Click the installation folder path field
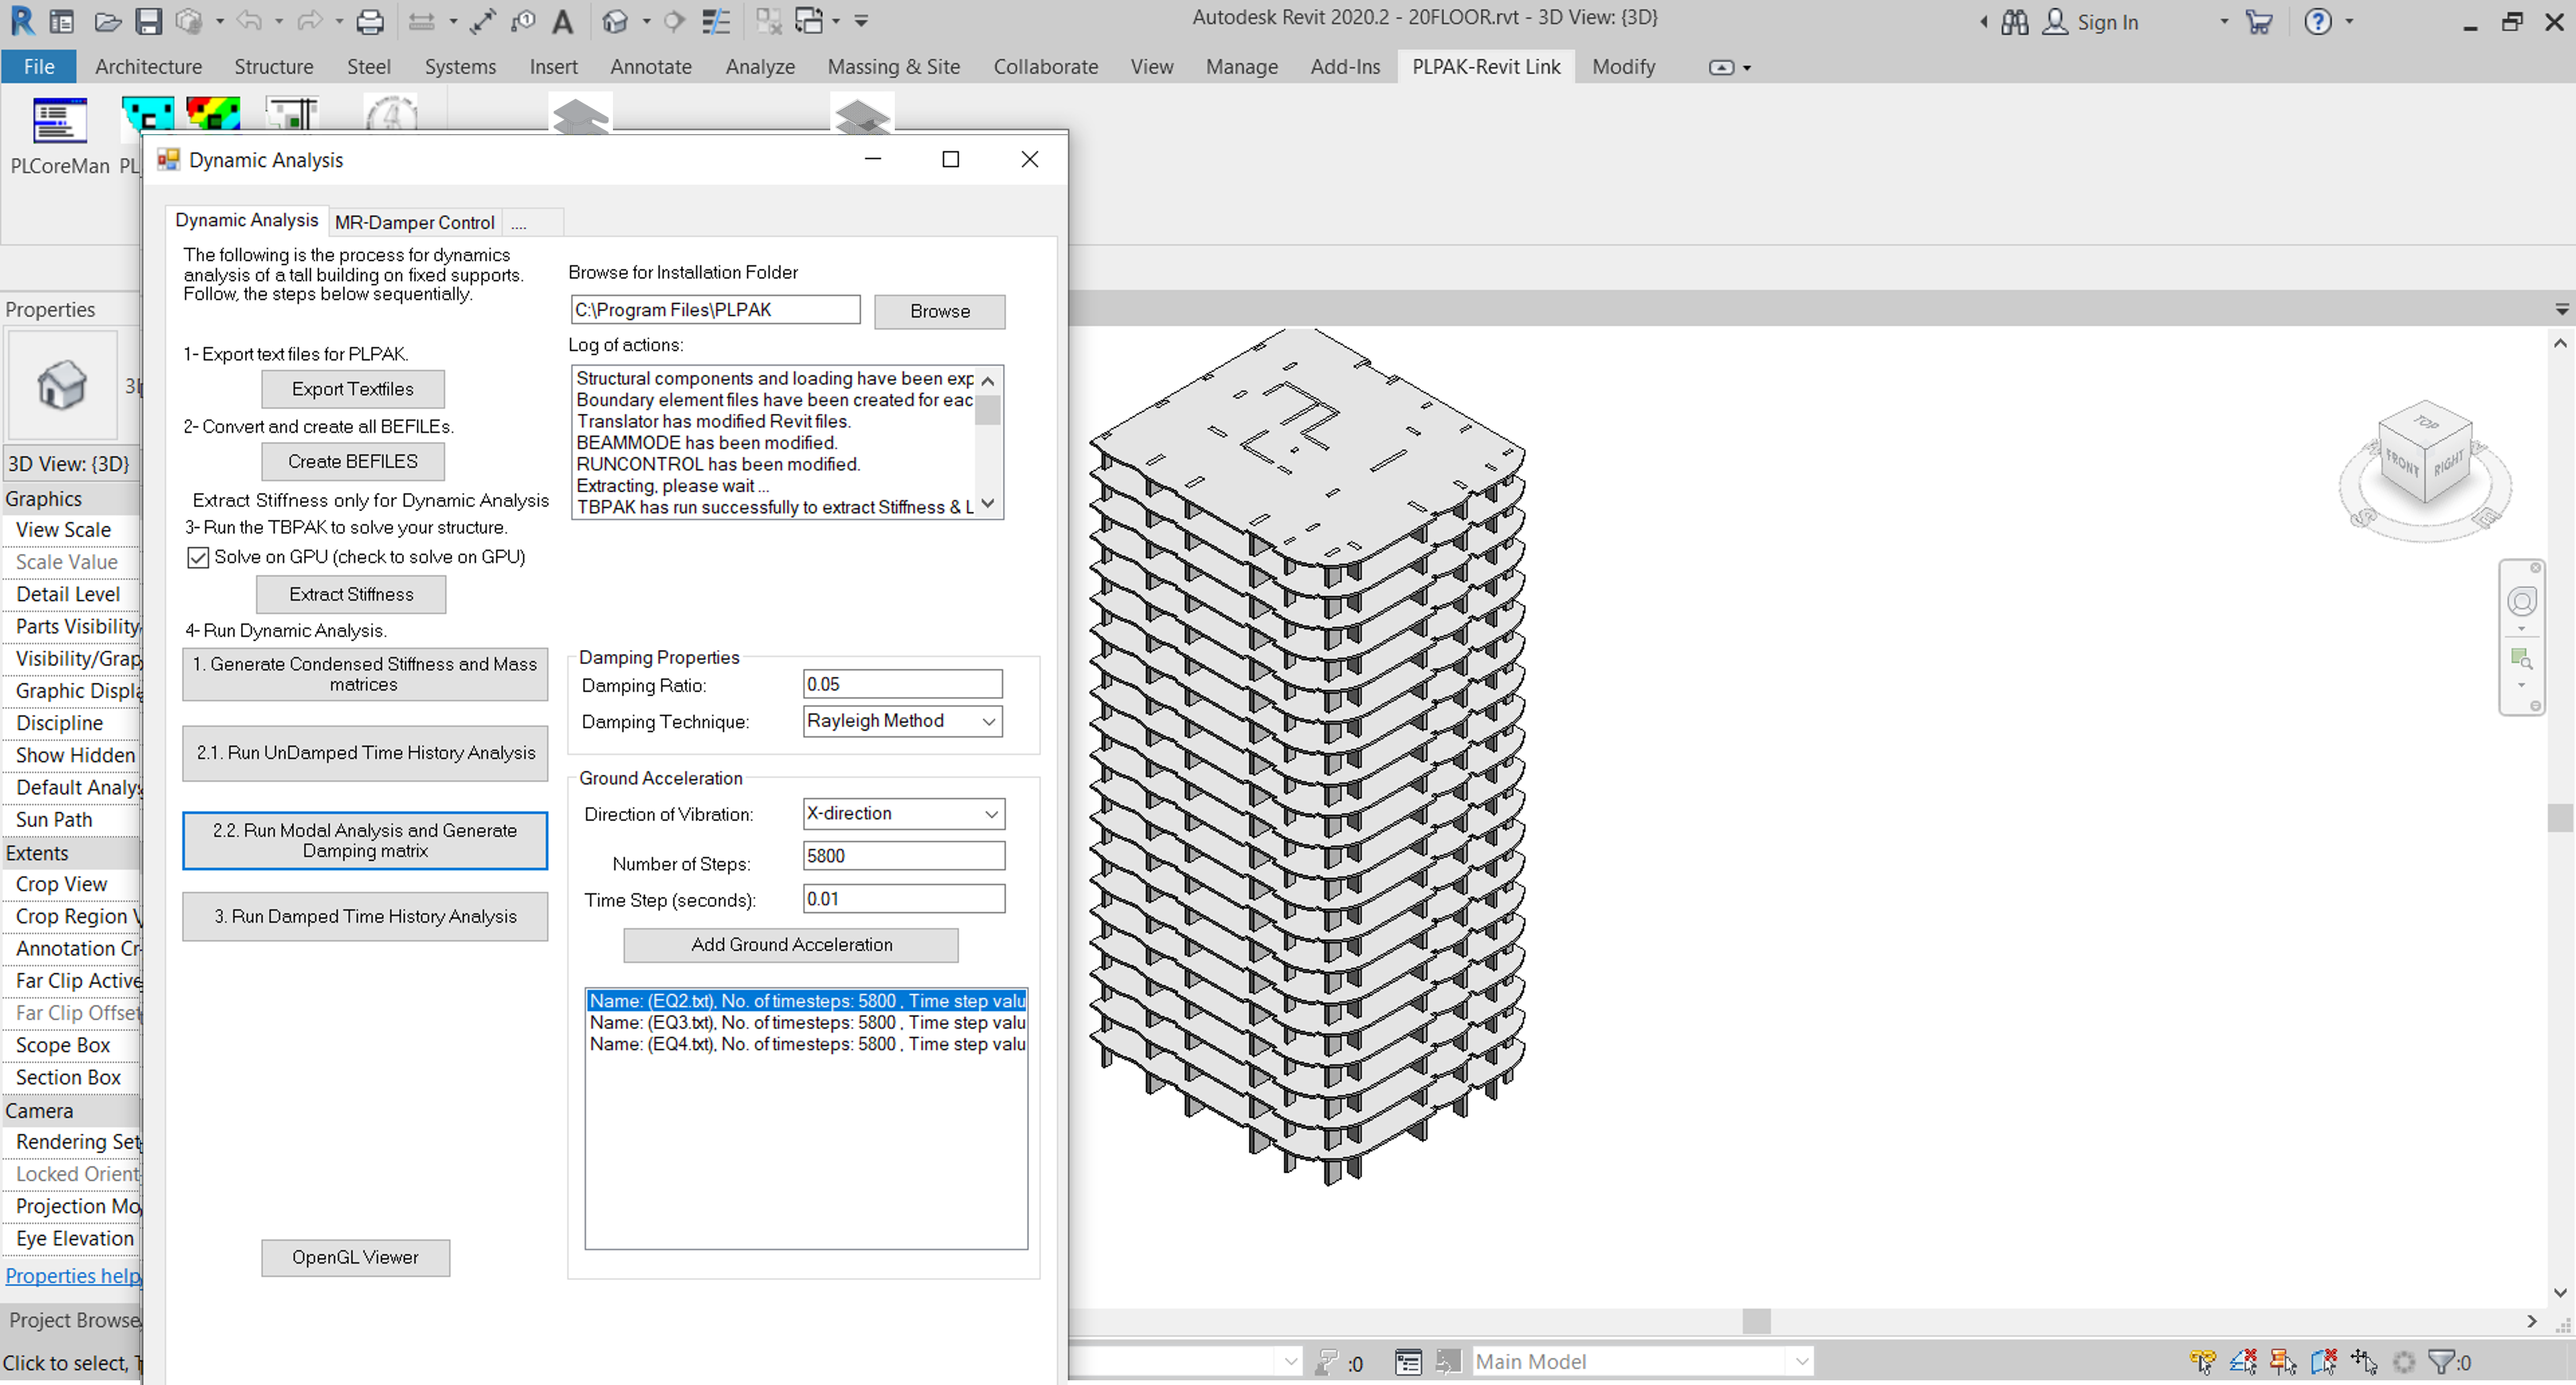This screenshot has width=2576, height=1385. (715, 310)
